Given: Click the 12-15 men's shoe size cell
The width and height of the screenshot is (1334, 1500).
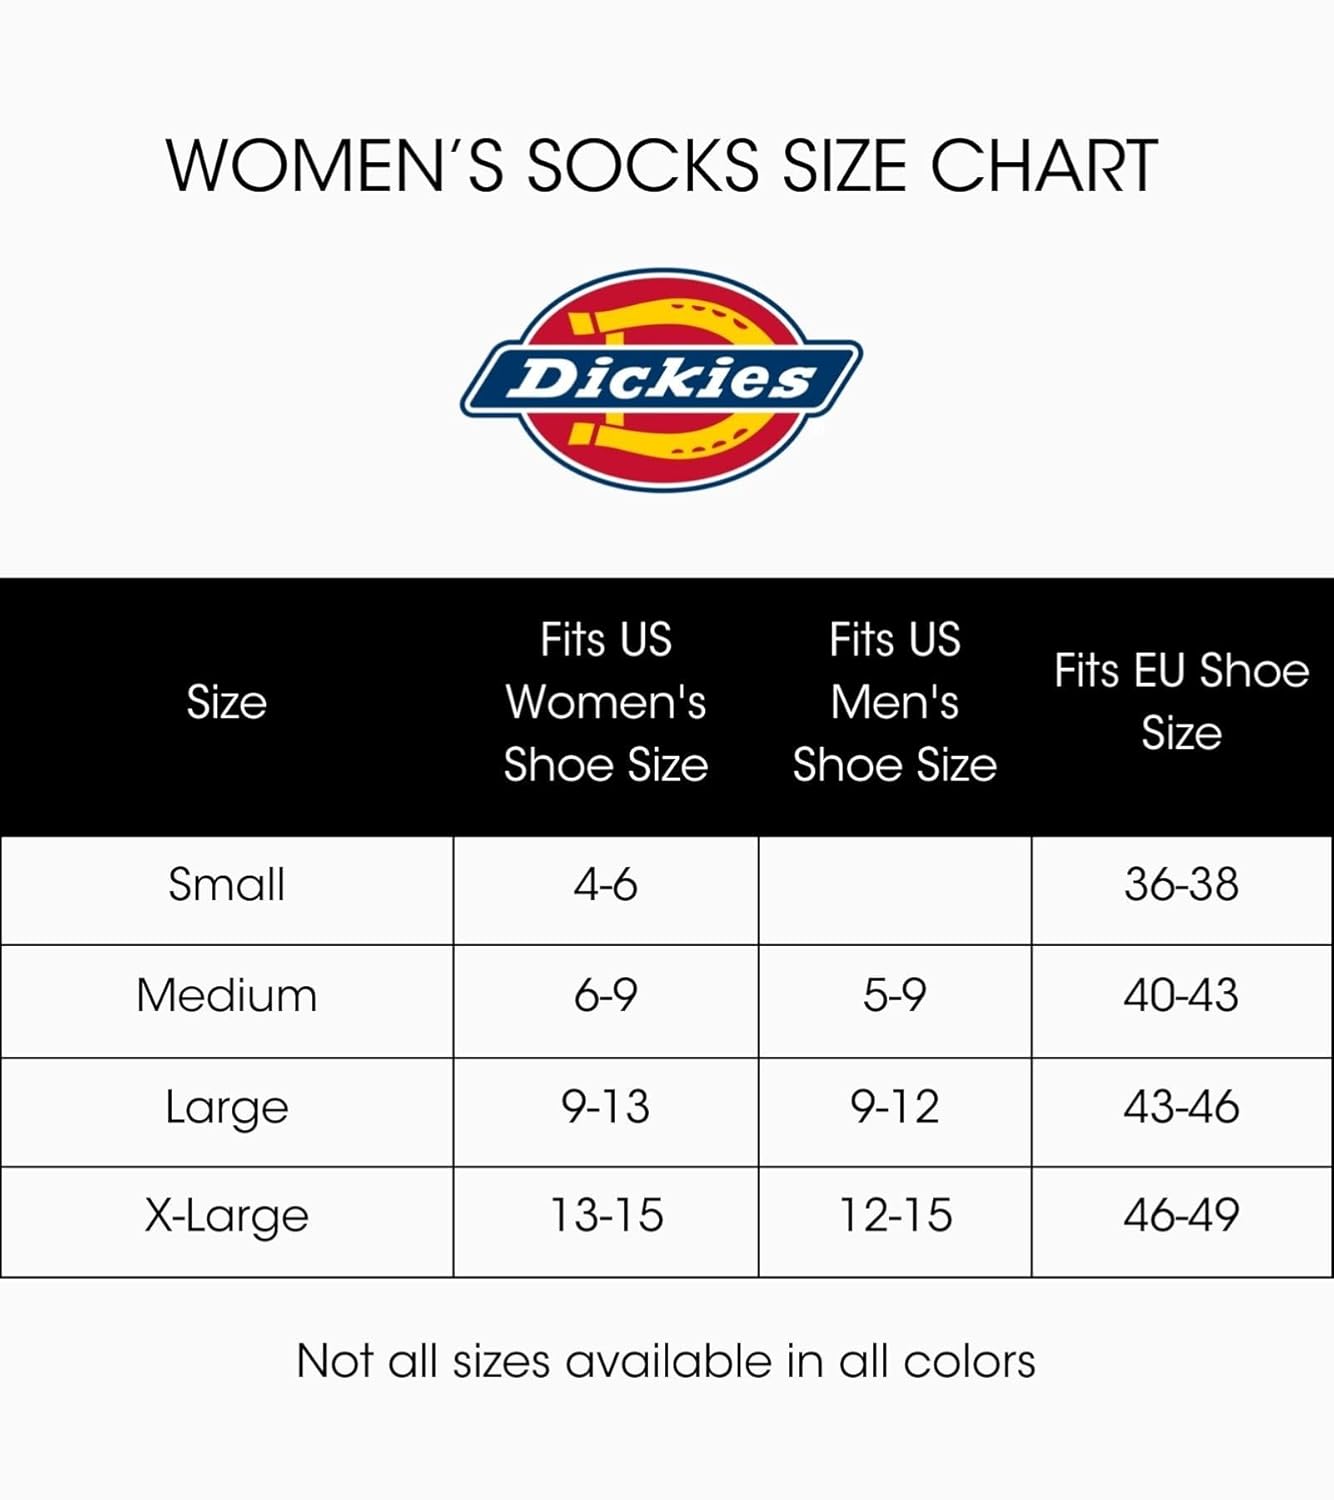Looking at the screenshot, I should tap(895, 1217).
